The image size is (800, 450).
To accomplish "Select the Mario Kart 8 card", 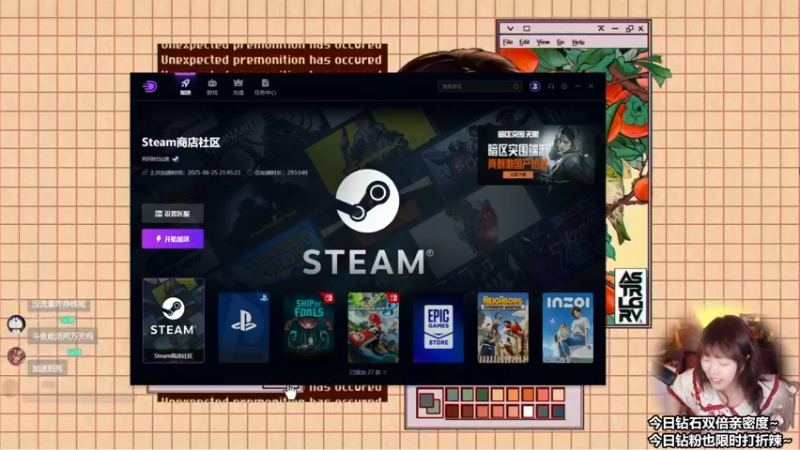I will click(x=373, y=328).
